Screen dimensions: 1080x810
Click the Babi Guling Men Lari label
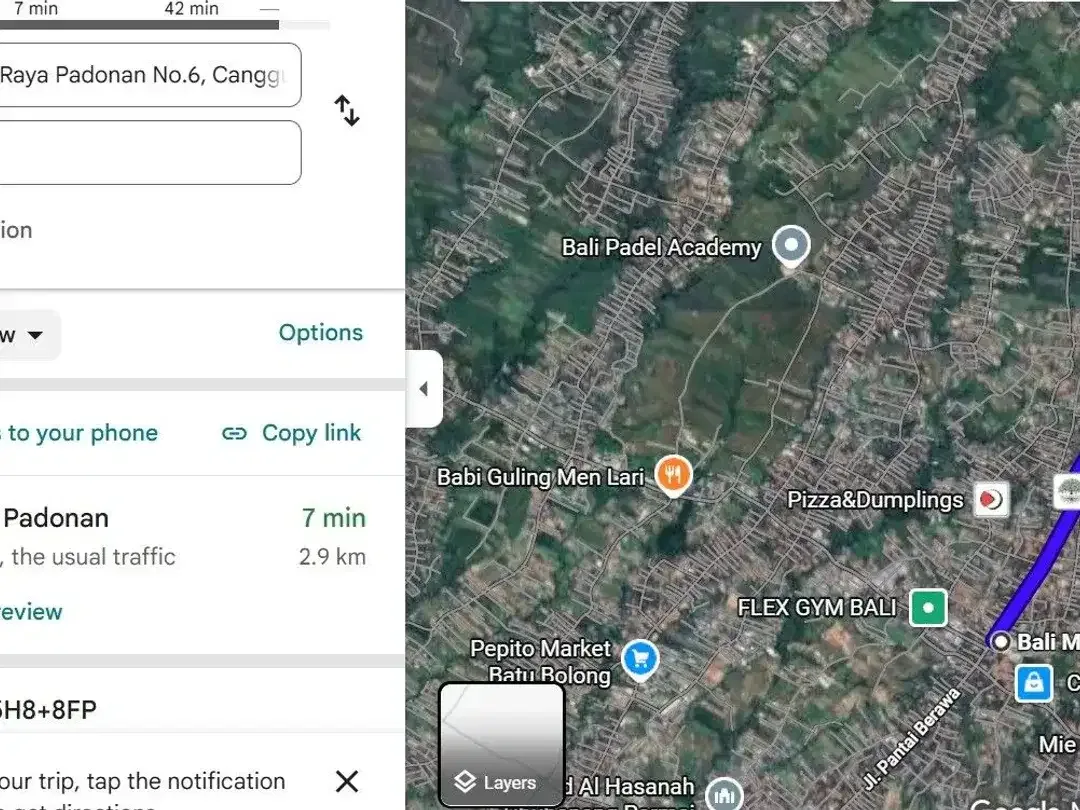(541, 477)
